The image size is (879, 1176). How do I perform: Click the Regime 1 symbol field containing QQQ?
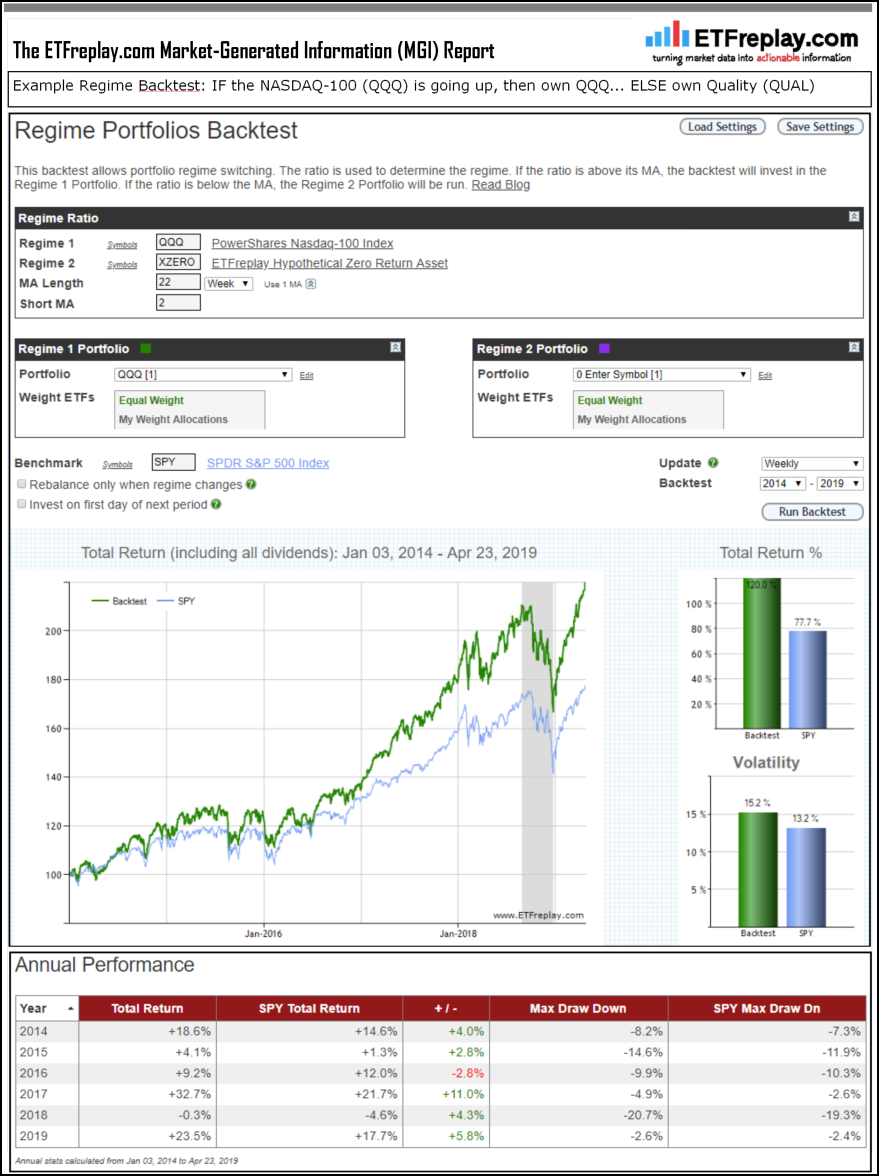pos(178,242)
